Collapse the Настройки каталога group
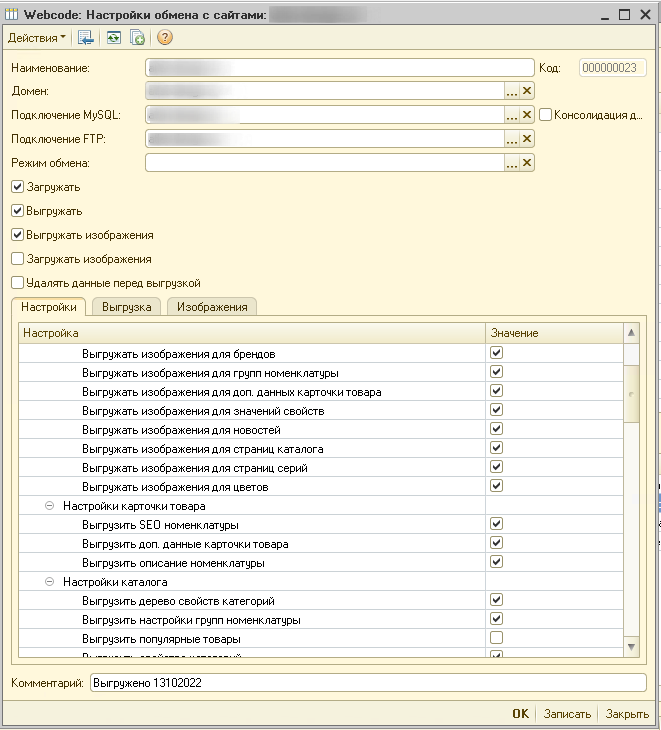Image resolution: width=661 pixels, height=730 pixels. 49,582
